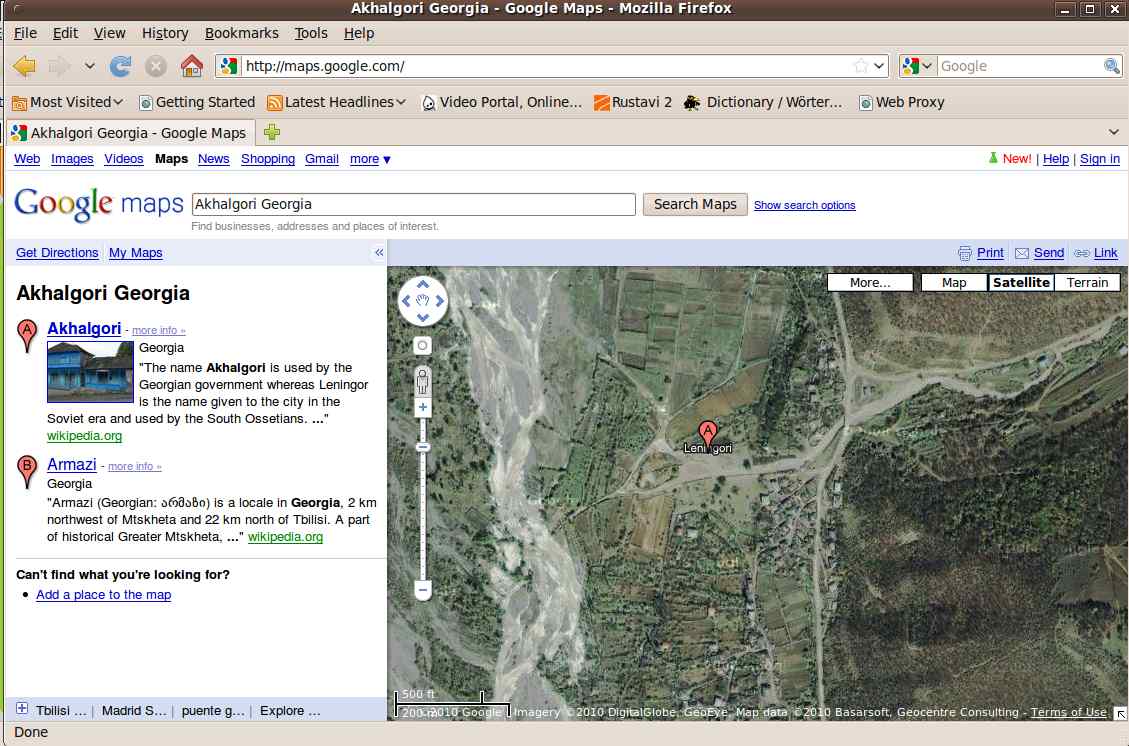The width and height of the screenshot is (1129, 746).
Task: Expand the Latest Headlines feed dropdown
Action: pos(336,102)
